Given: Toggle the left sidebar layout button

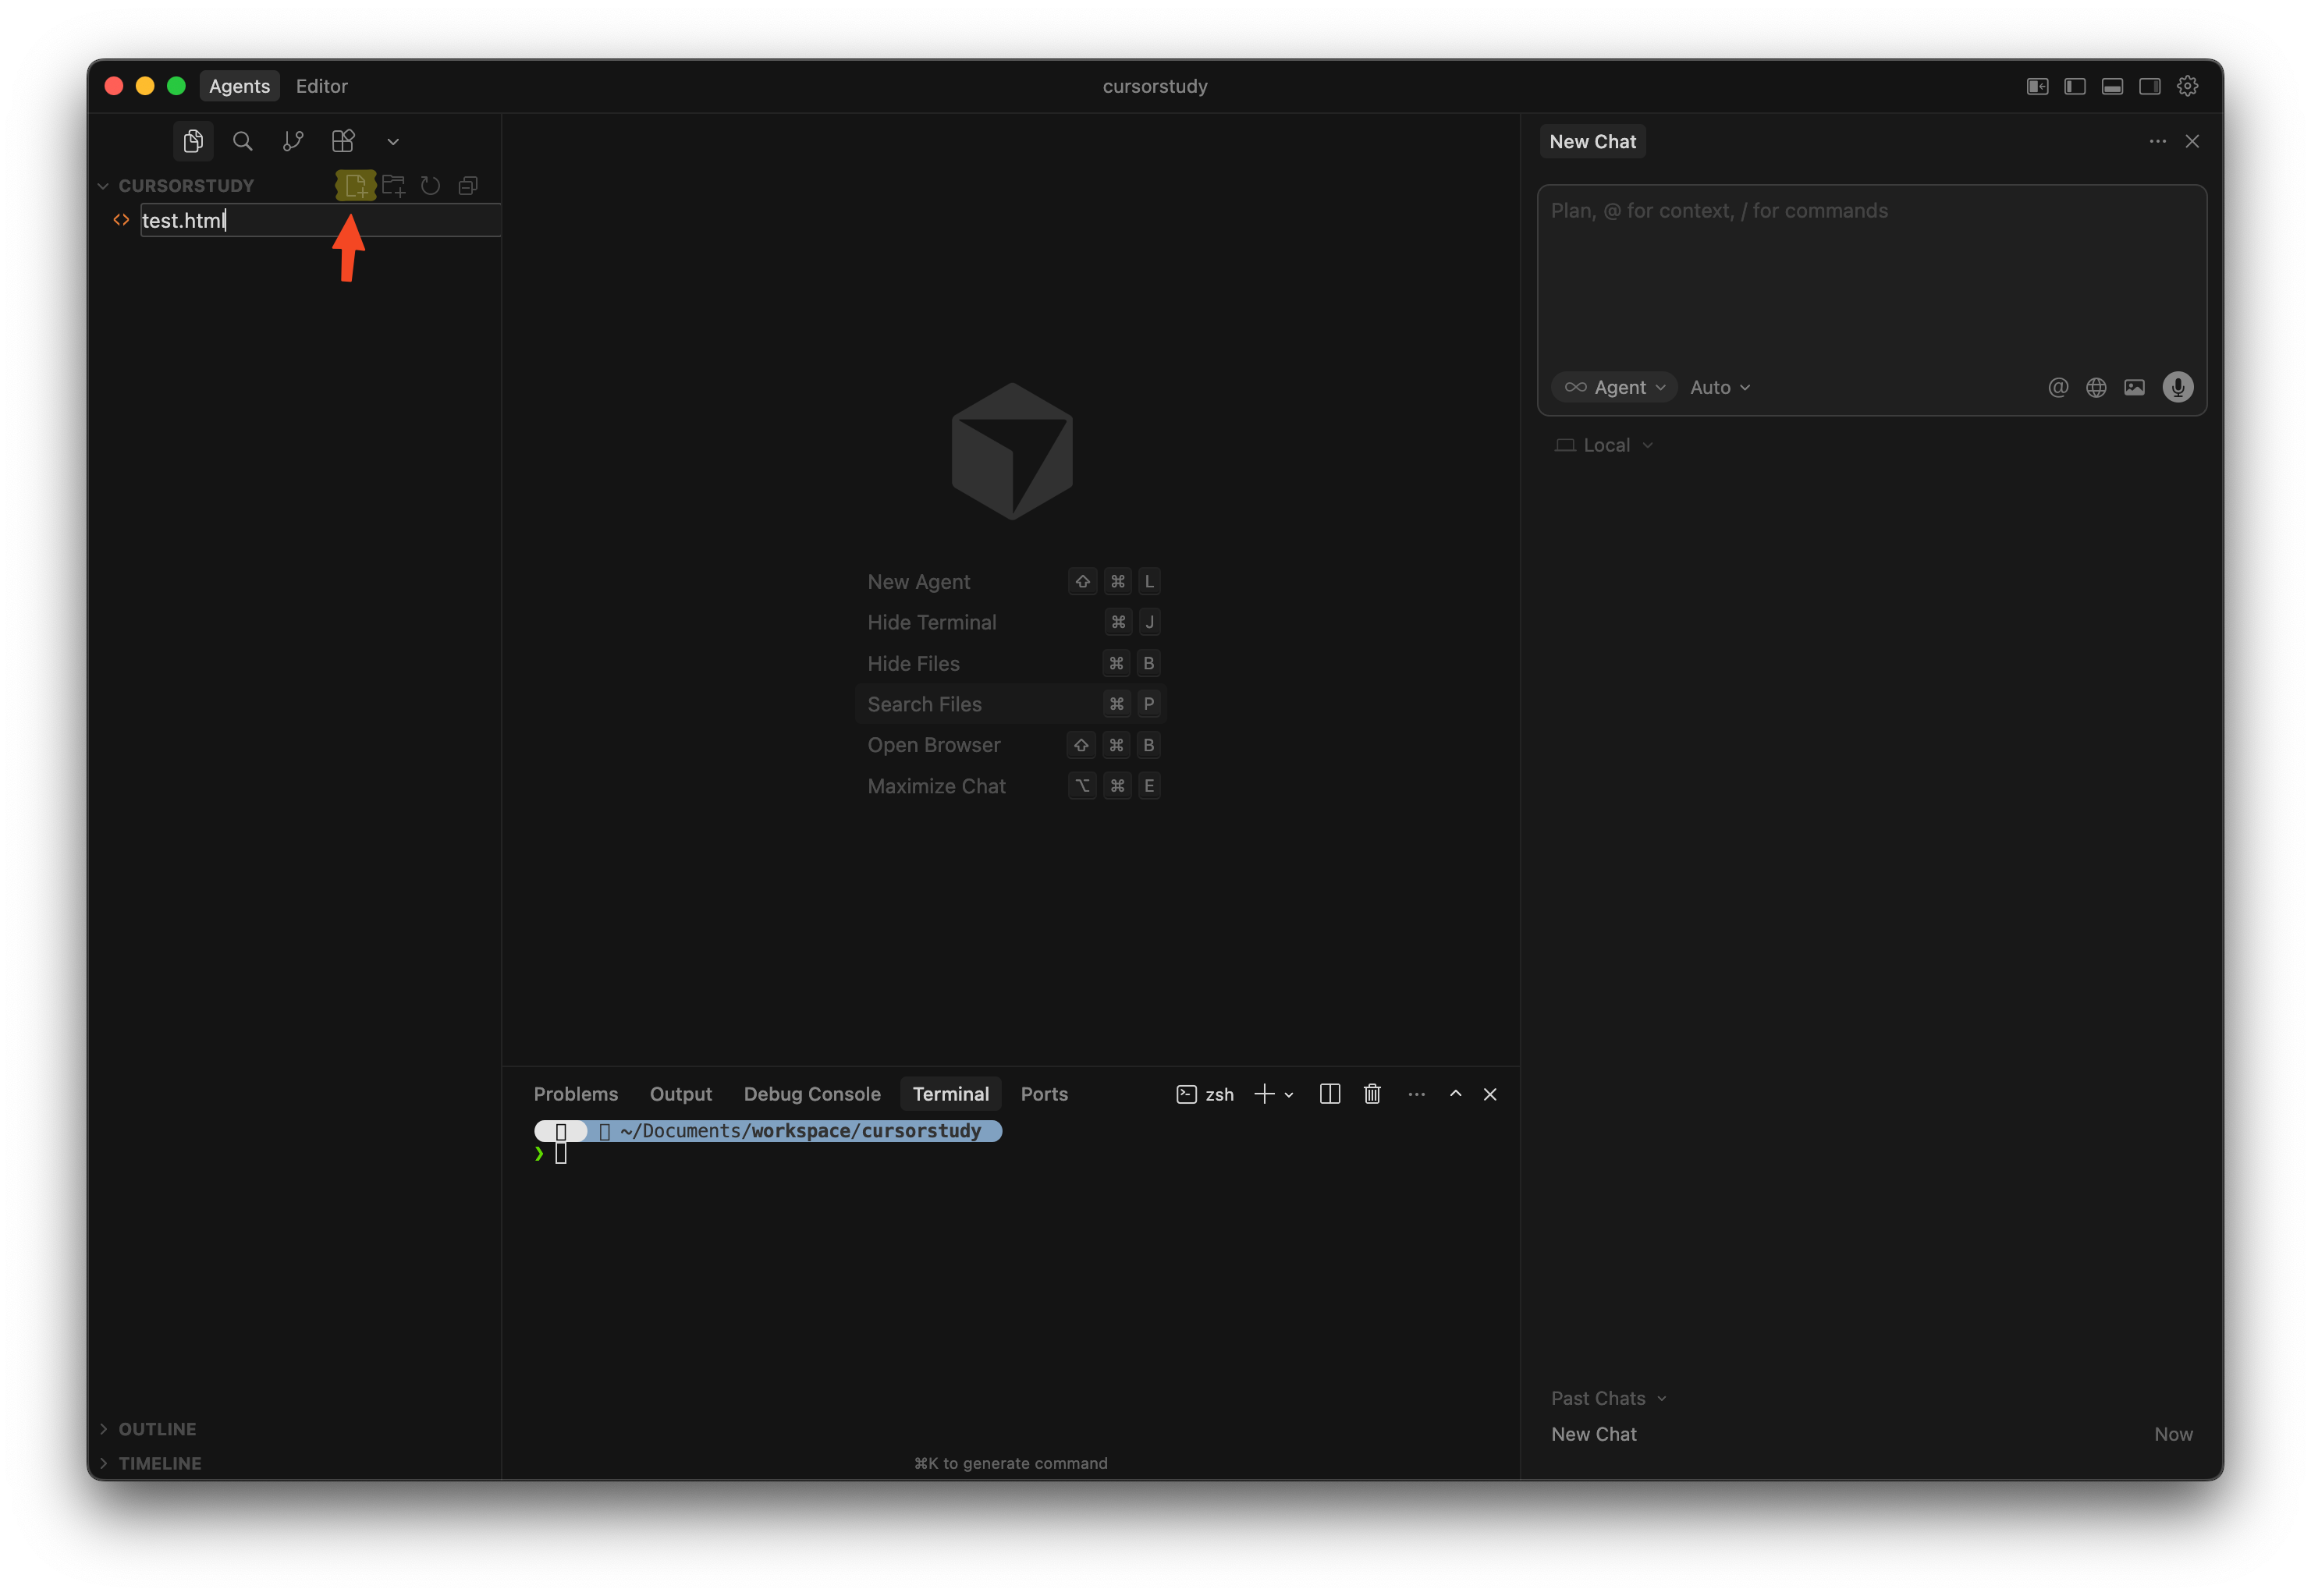Looking at the screenshot, I should (2075, 87).
